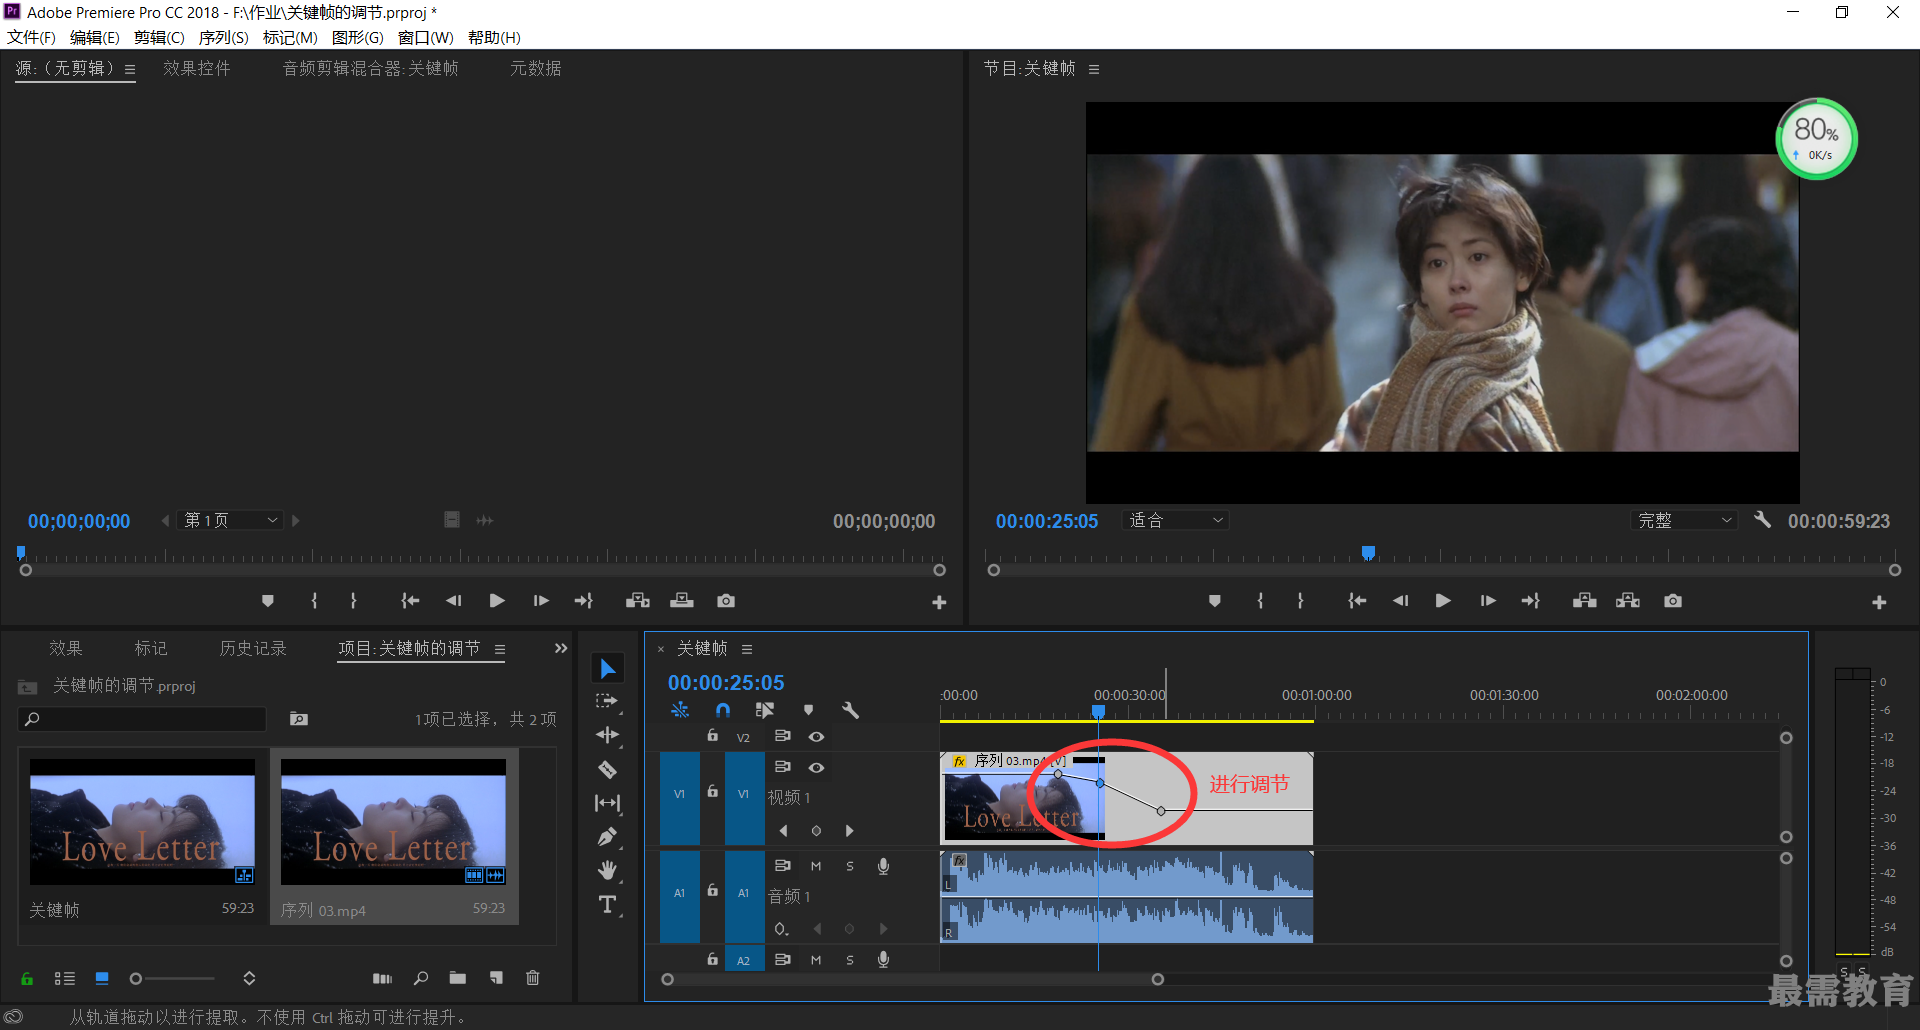Screen dimensions: 1920x1030
Task: Delete selected item trash icon
Action: pos(533,978)
